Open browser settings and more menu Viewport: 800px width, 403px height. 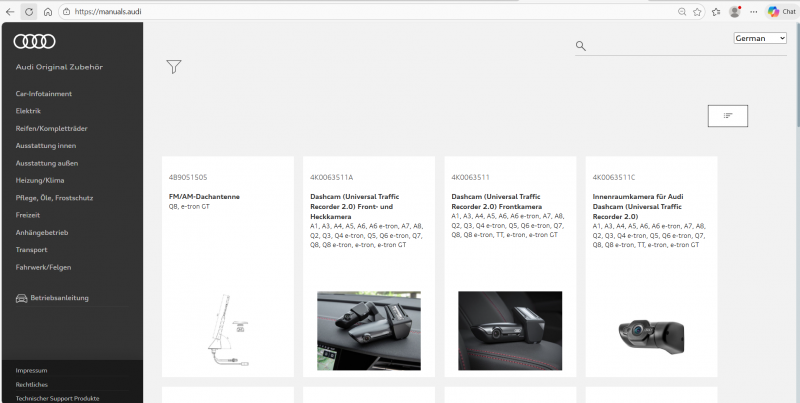coord(754,12)
